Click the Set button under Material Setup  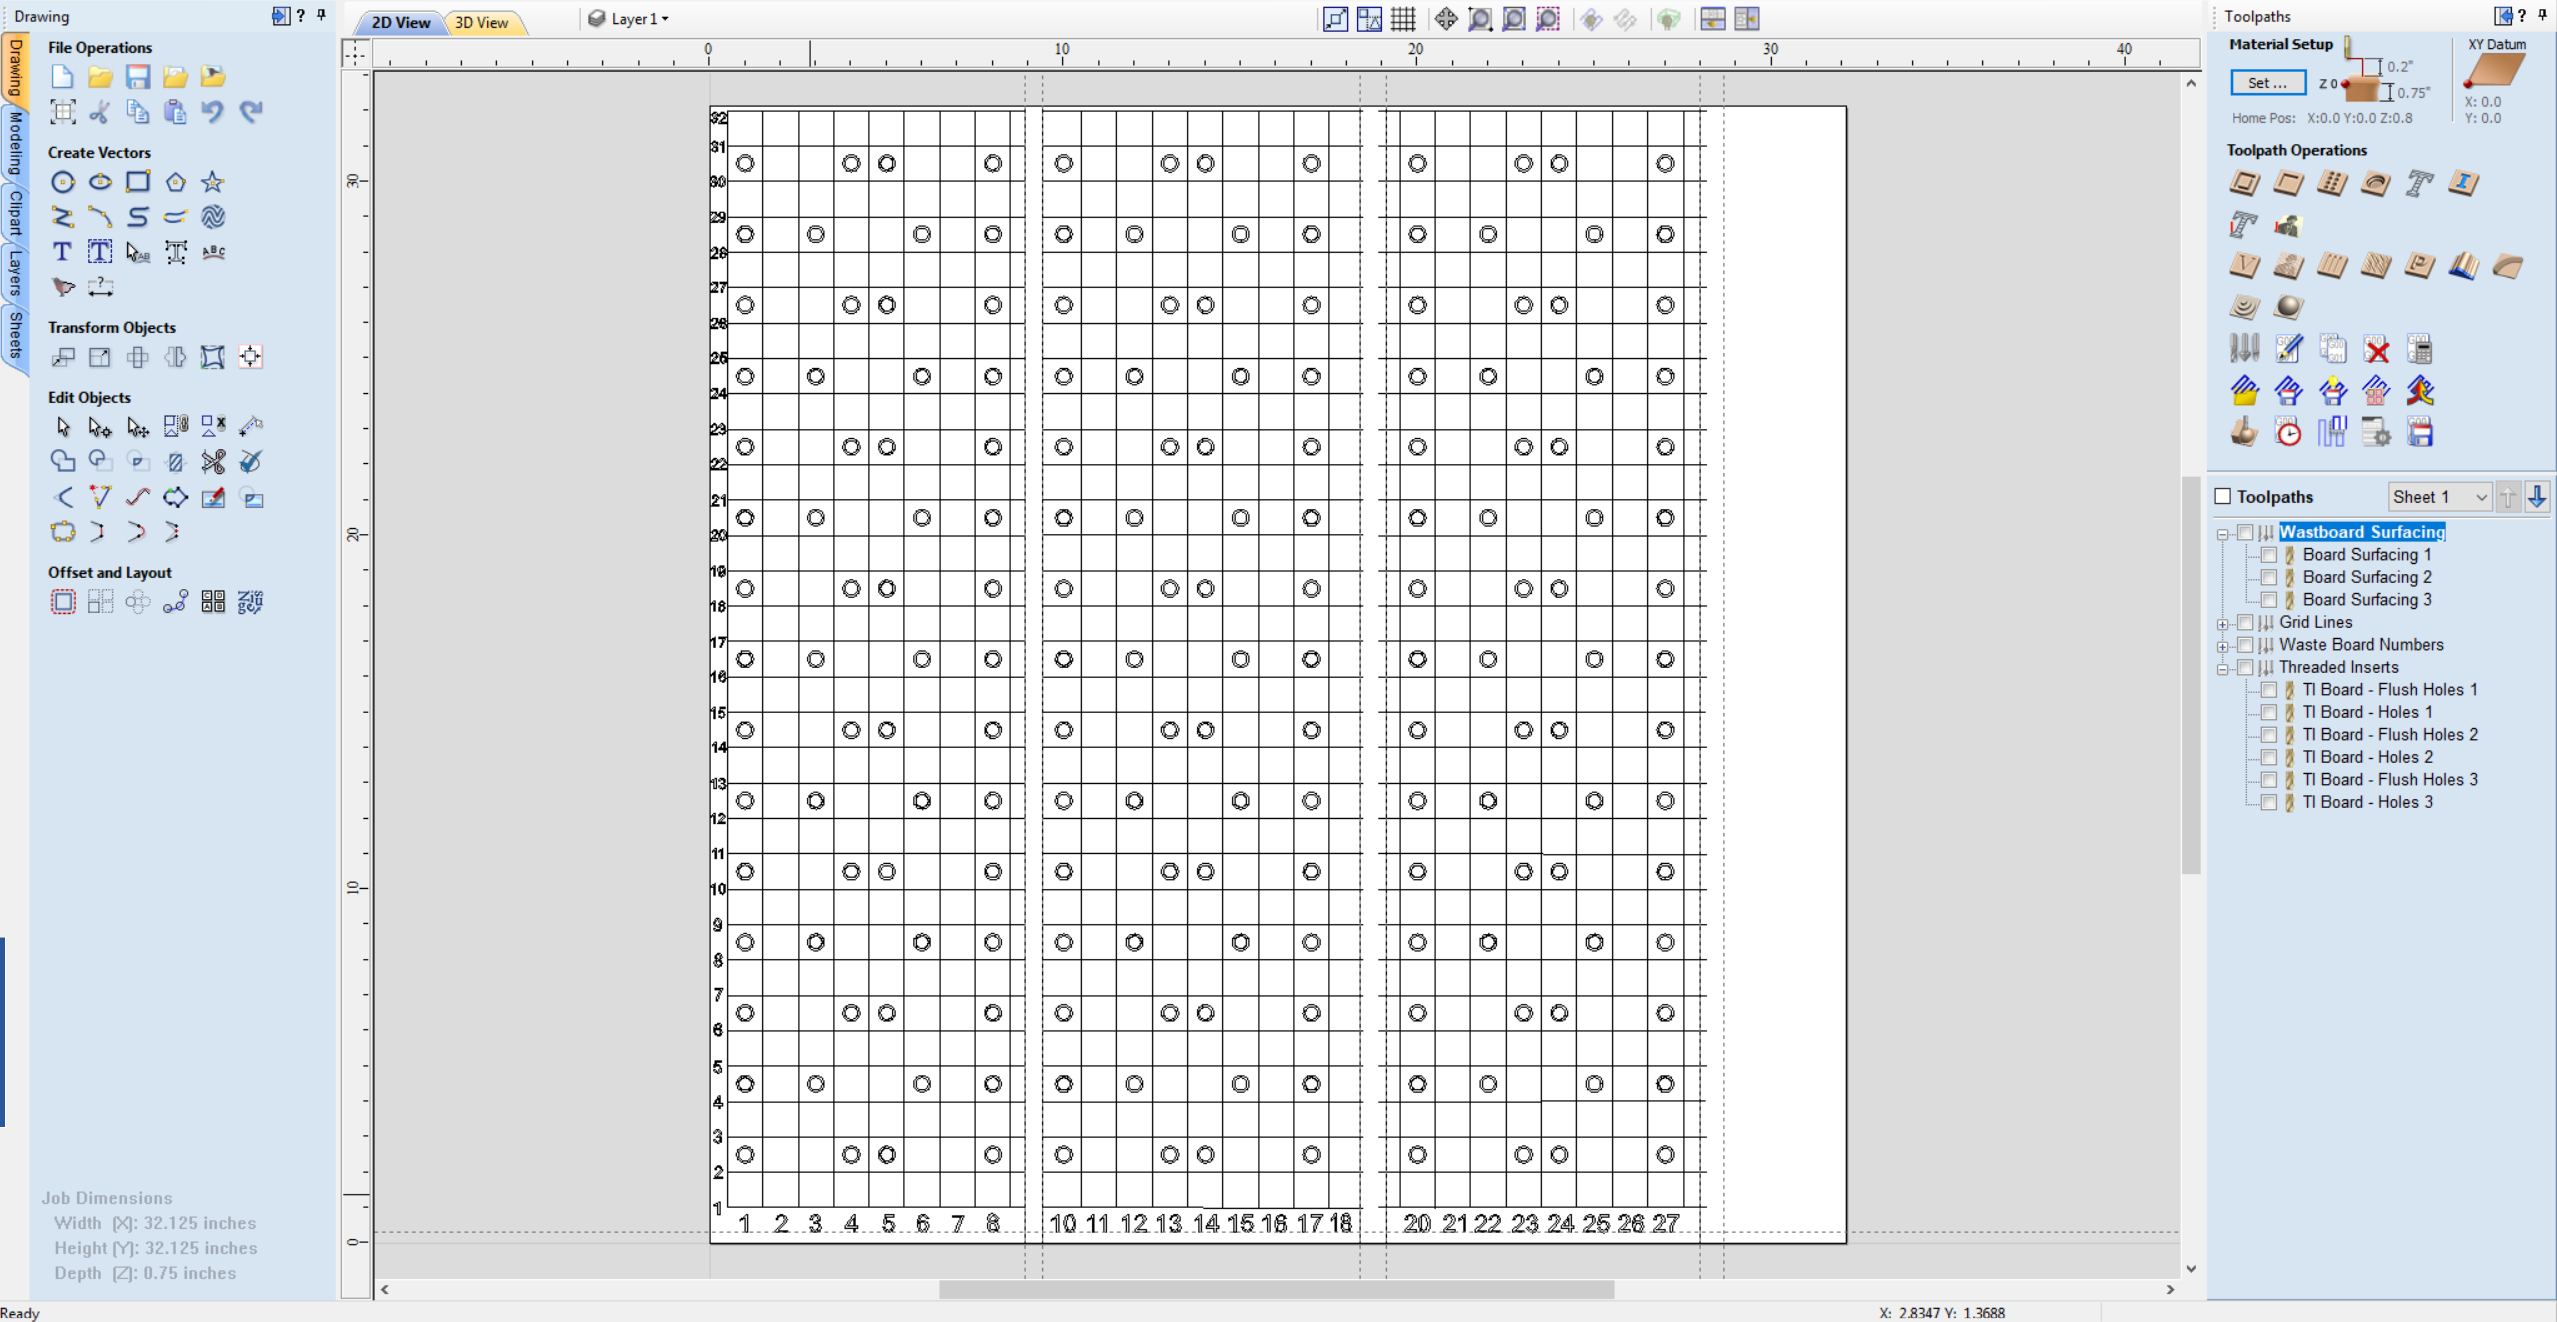click(2266, 82)
